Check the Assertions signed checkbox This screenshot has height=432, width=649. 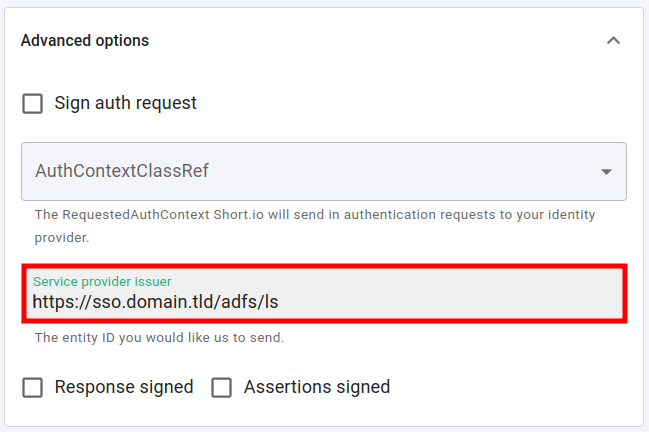(x=222, y=387)
